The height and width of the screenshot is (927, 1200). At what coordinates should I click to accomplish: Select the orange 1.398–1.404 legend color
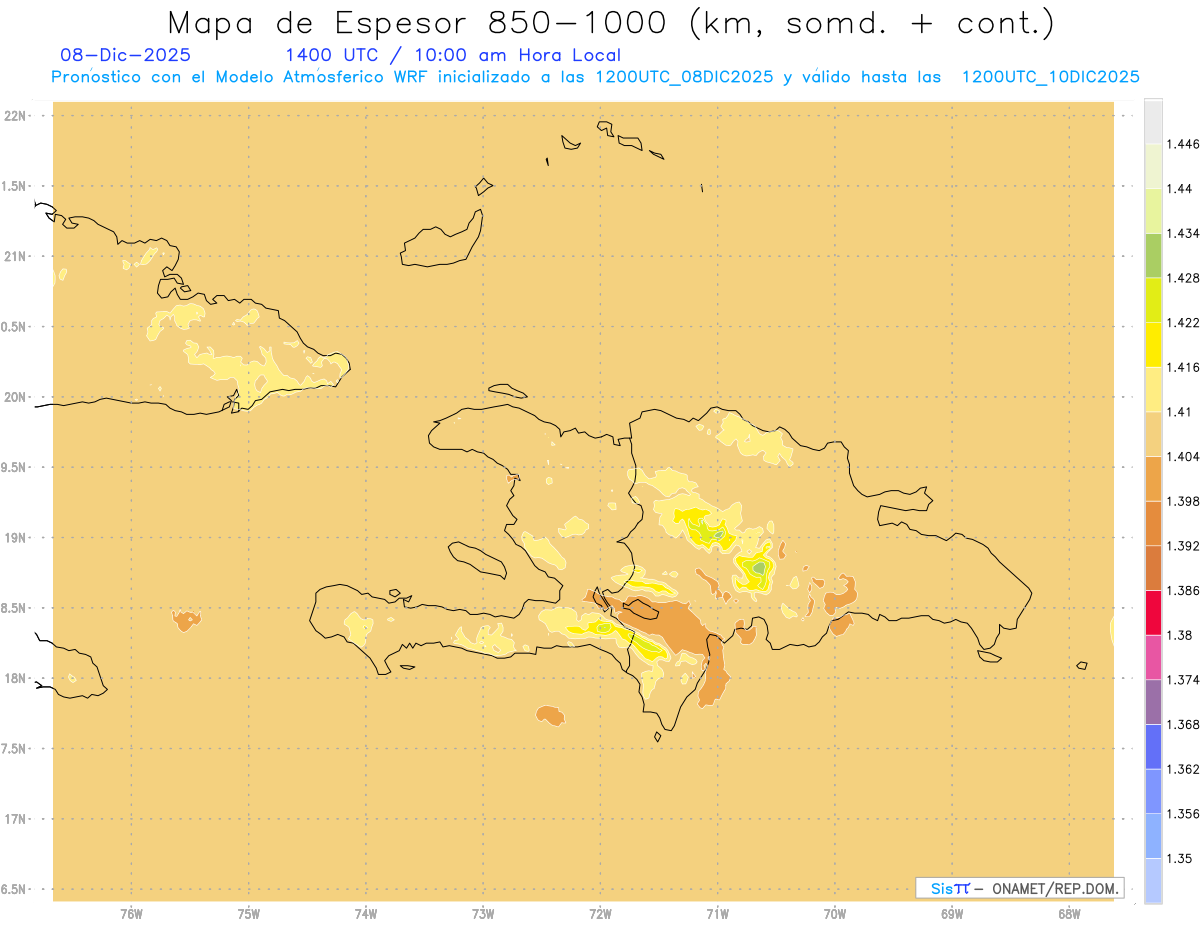pyautogui.click(x=1153, y=478)
